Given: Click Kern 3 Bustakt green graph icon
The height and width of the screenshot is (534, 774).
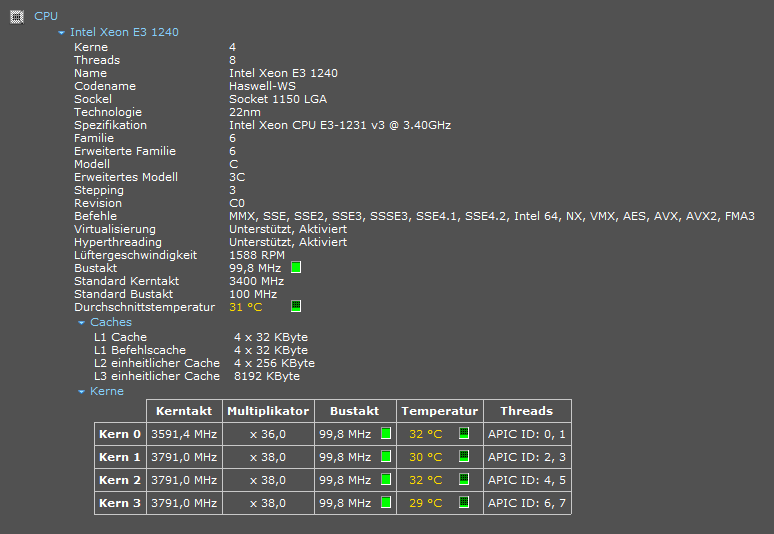Looking at the screenshot, I should click(x=386, y=502).
